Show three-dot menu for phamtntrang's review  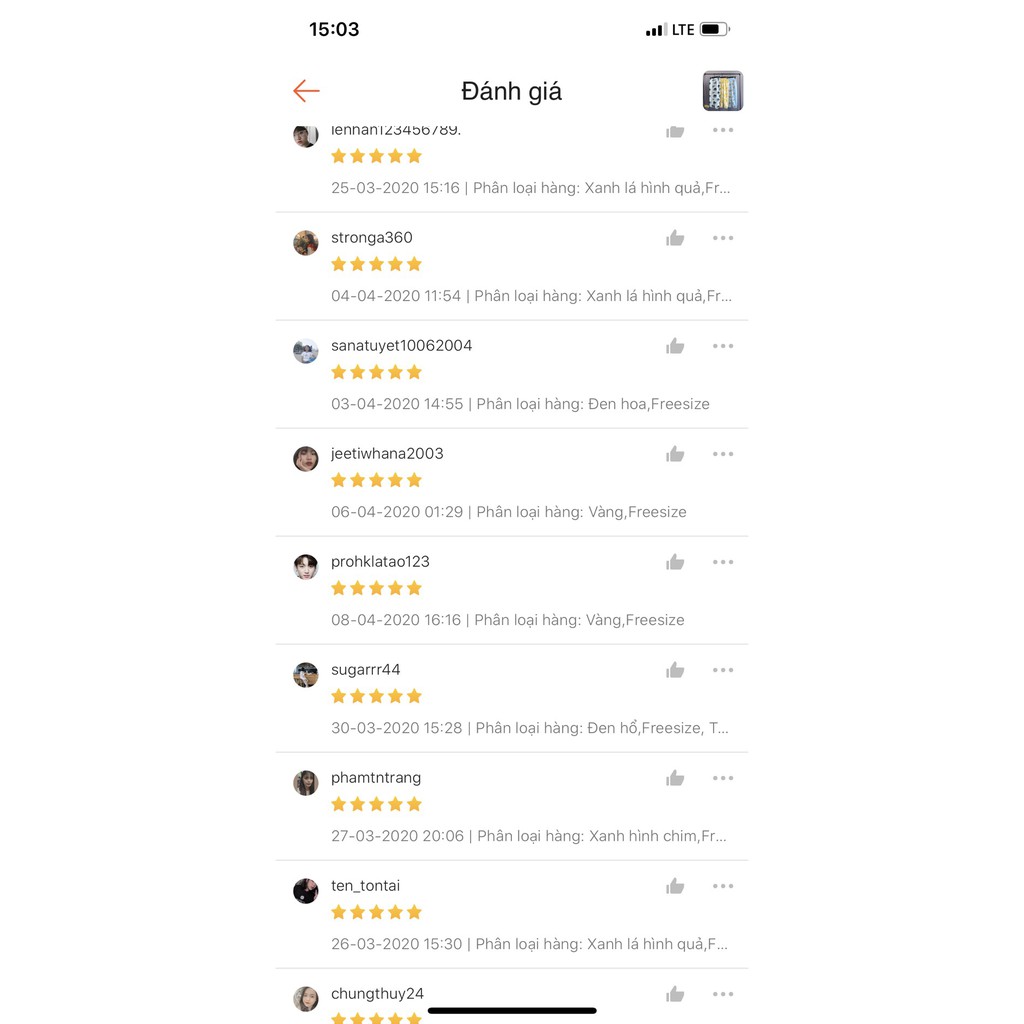tap(723, 778)
